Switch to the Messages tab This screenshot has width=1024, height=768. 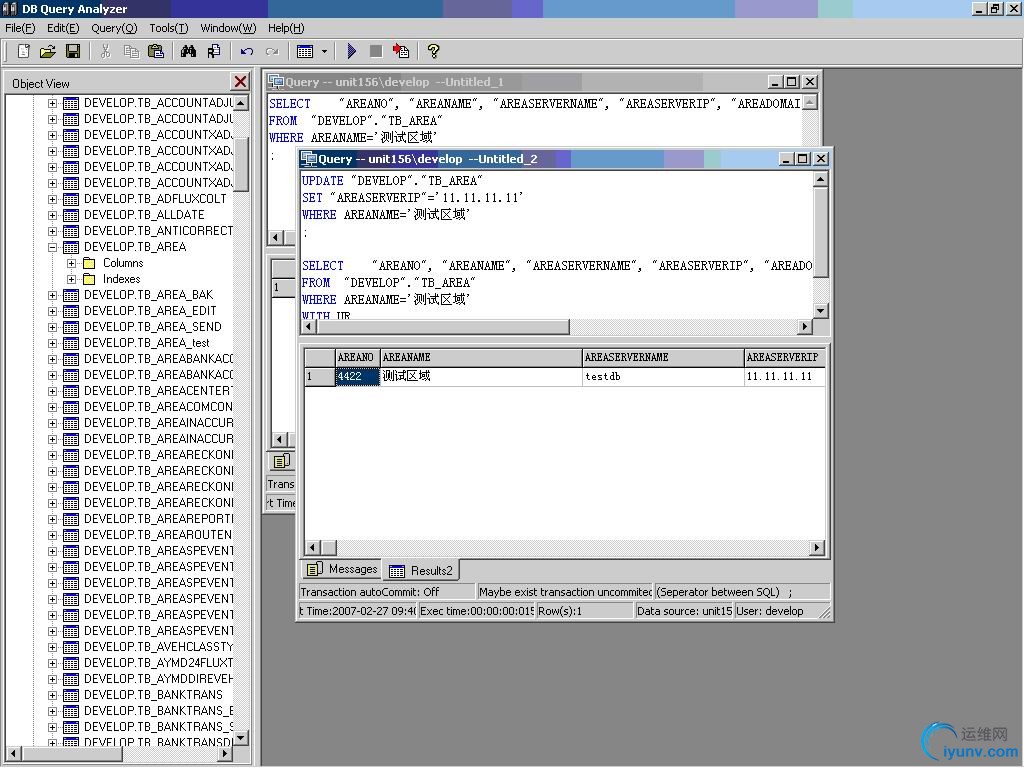click(342, 569)
